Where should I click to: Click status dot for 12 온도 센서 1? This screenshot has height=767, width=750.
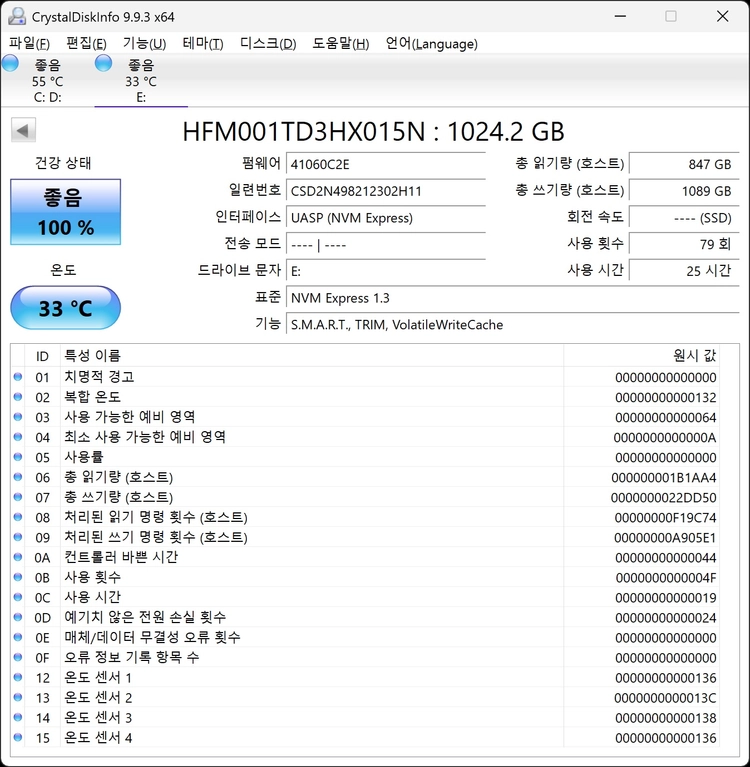[18, 677]
